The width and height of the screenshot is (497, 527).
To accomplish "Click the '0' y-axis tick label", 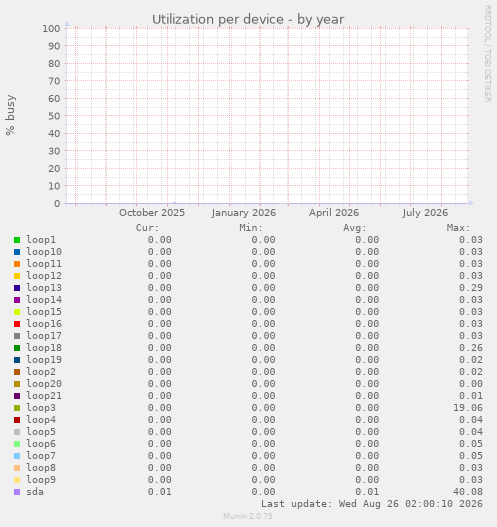I will point(57,203).
